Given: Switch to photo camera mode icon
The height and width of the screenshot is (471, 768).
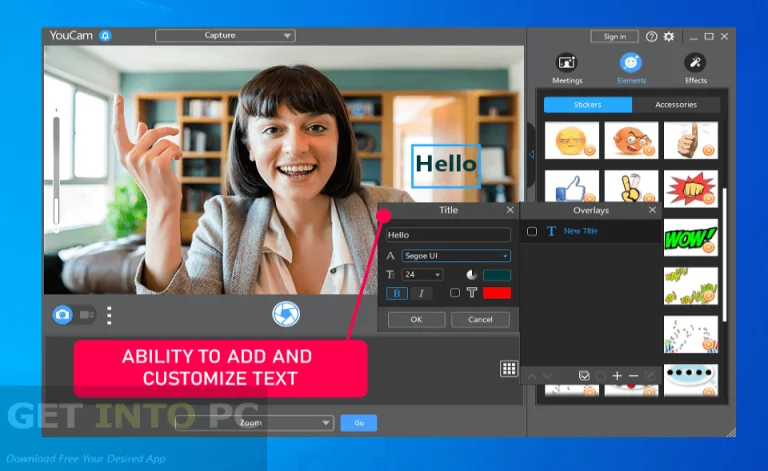Looking at the screenshot, I should (63, 315).
